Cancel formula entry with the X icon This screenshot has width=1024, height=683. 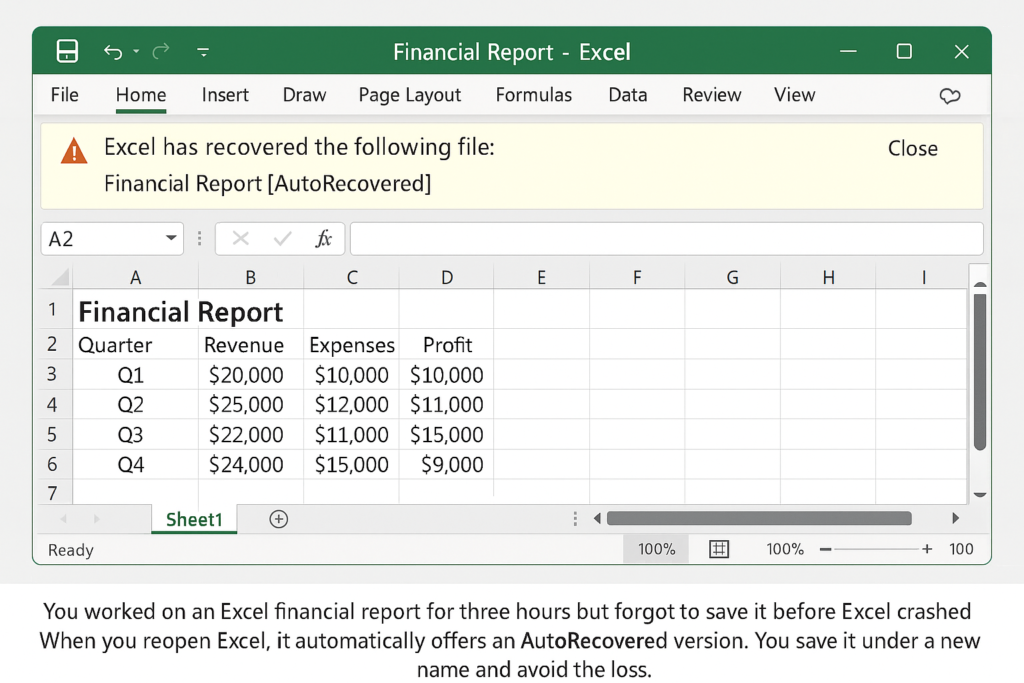[240, 238]
